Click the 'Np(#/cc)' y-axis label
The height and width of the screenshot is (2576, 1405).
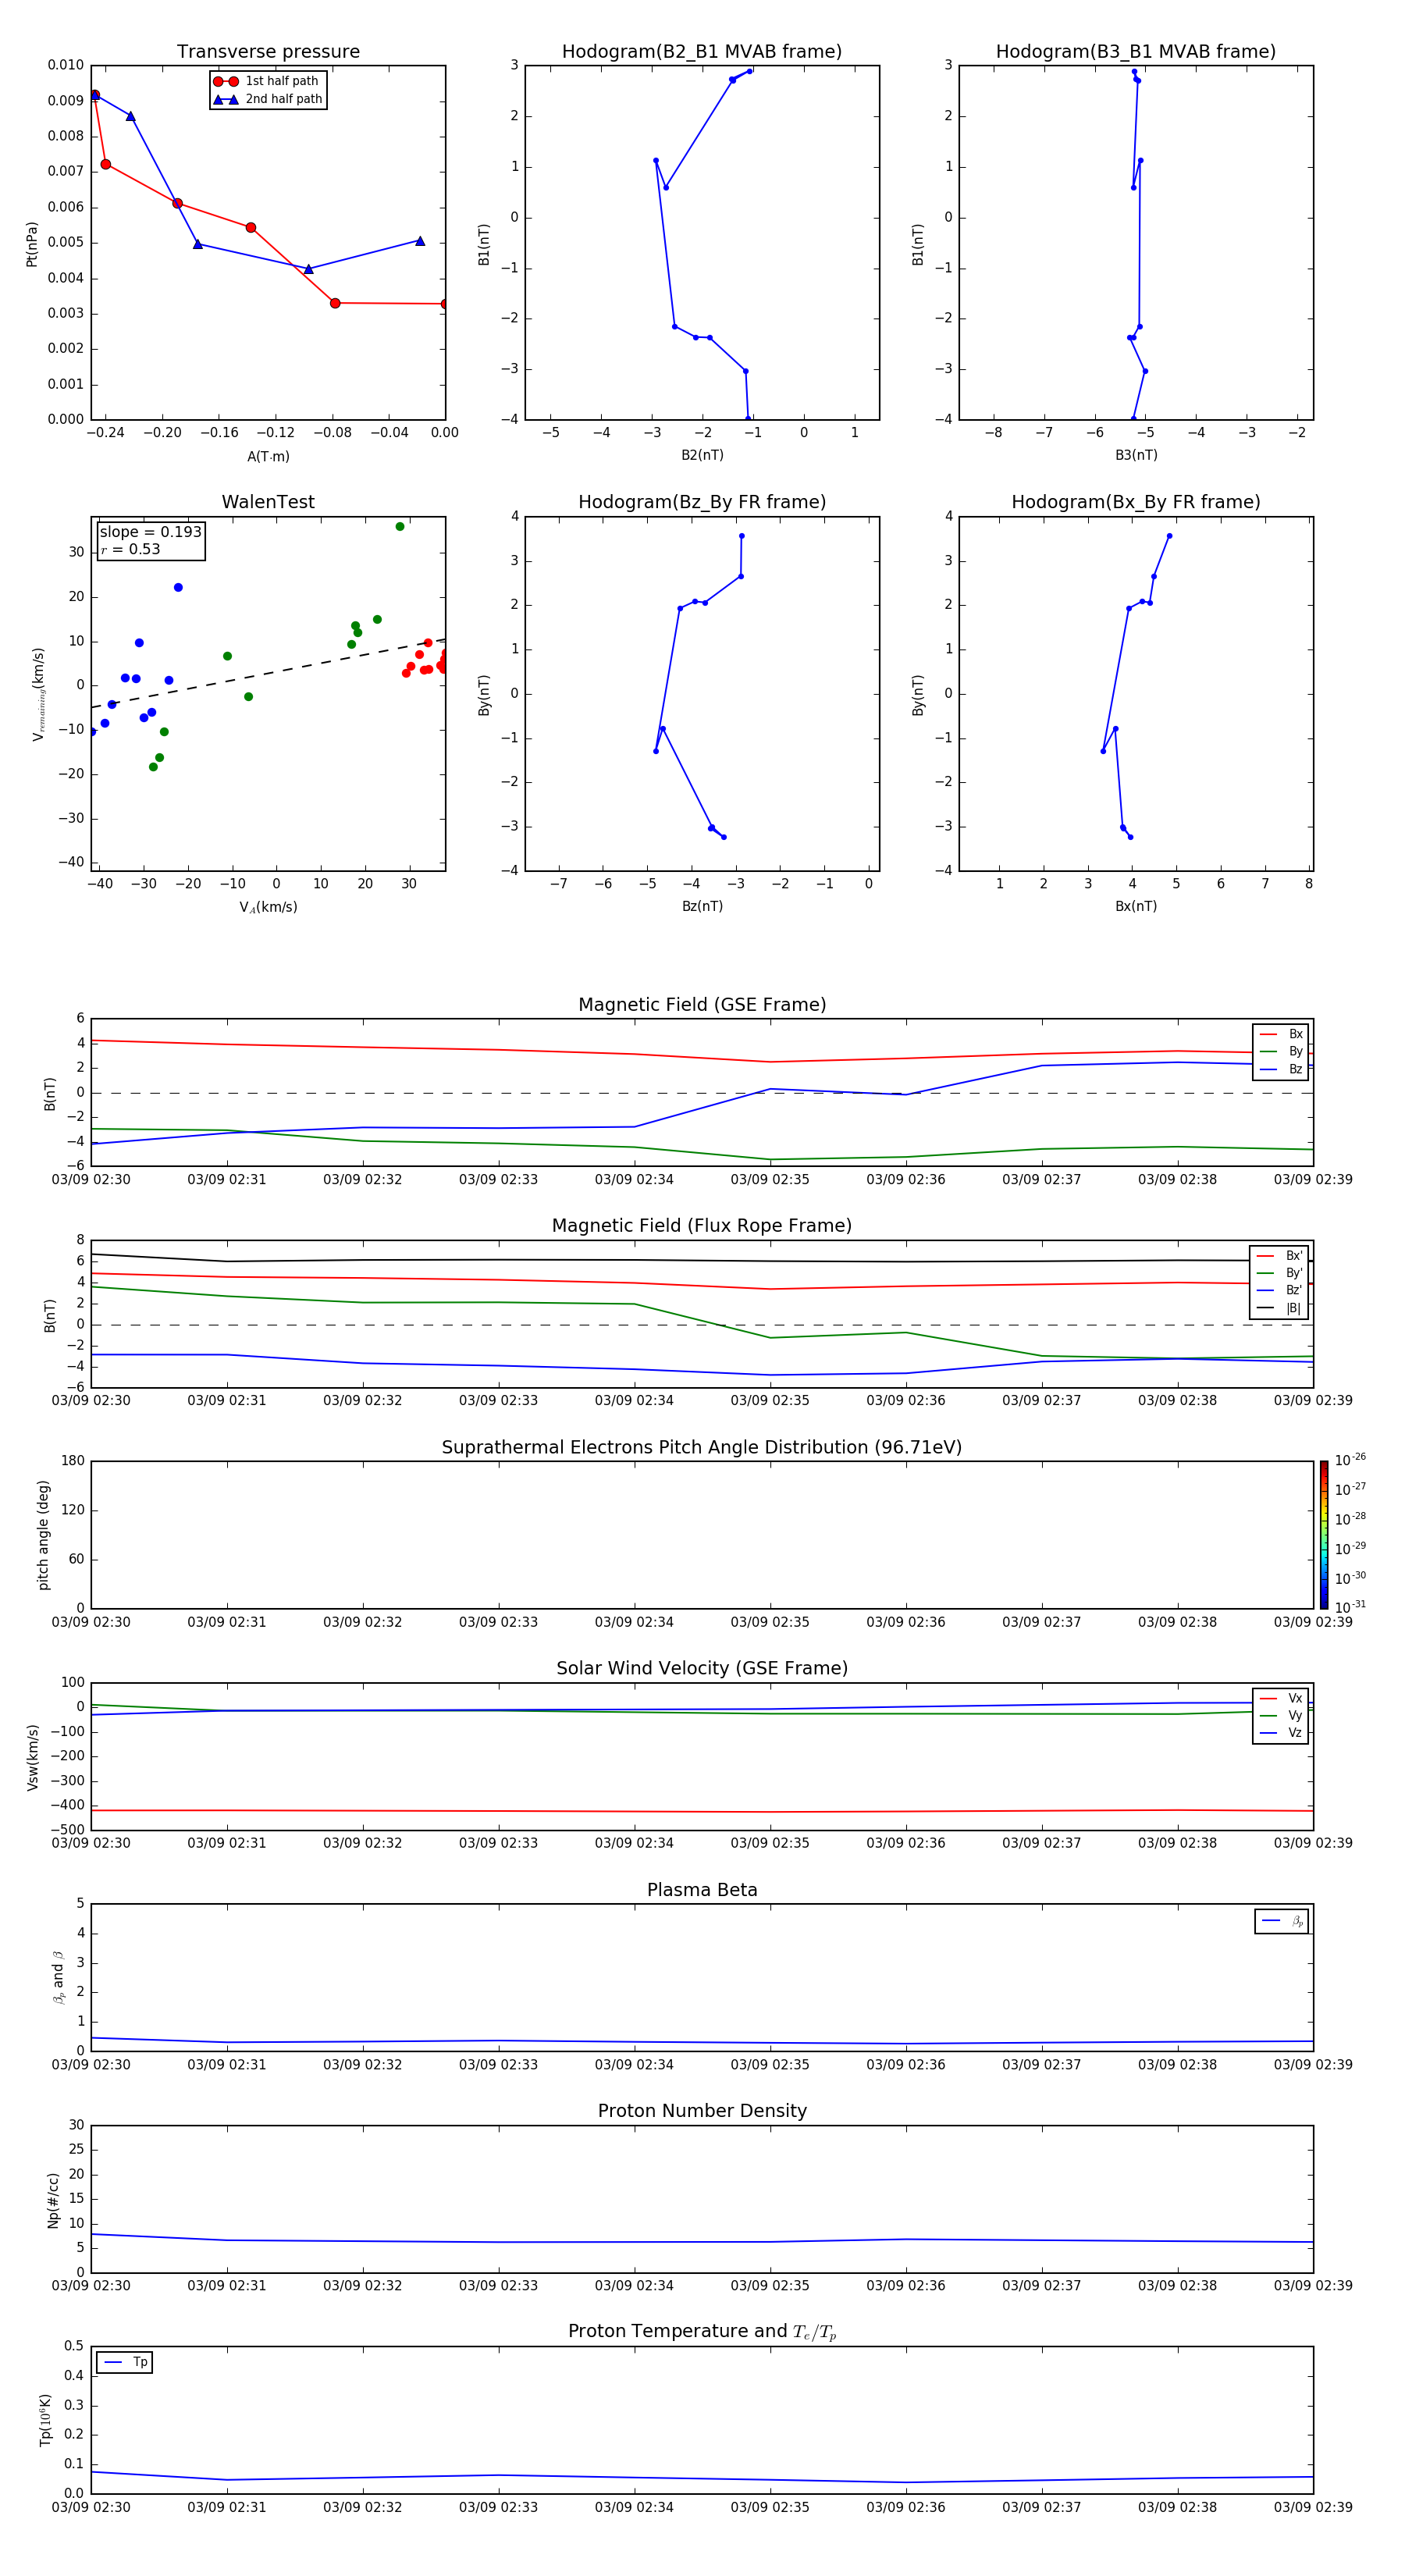point(53,2200)
